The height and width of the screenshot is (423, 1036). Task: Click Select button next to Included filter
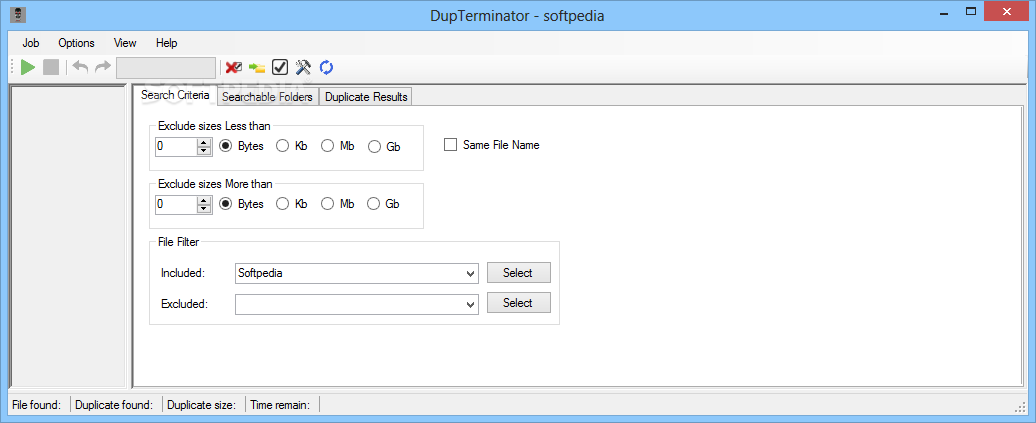(518, 272)
